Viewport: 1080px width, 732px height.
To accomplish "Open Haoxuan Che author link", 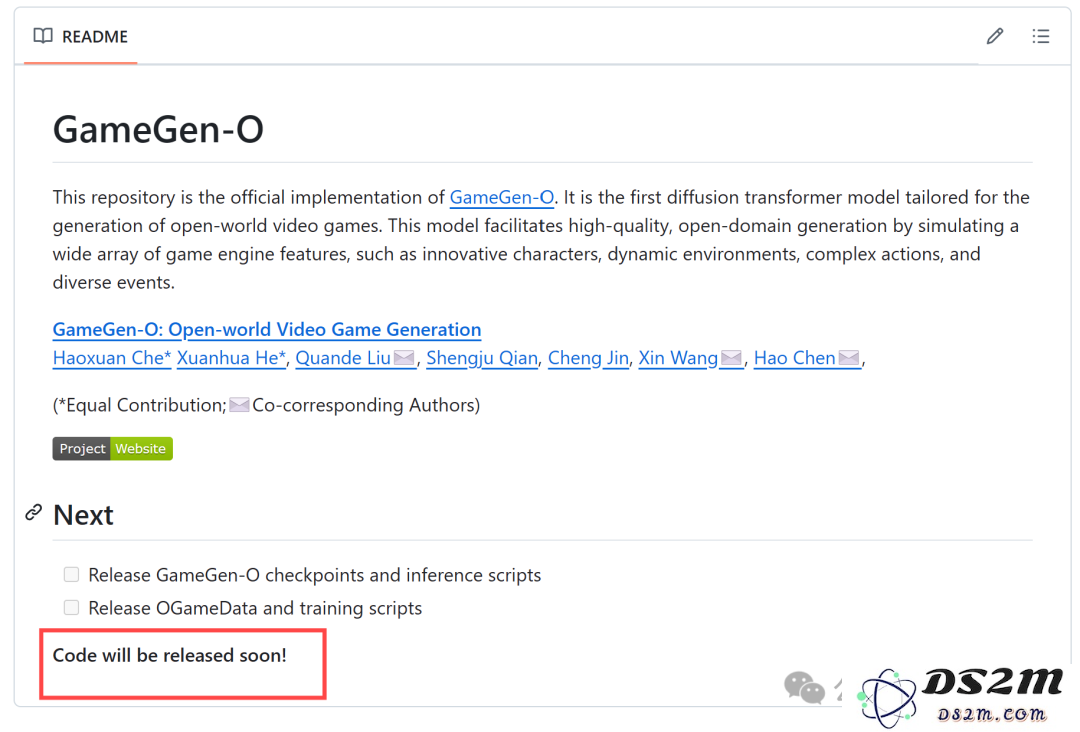I will 112,358.
